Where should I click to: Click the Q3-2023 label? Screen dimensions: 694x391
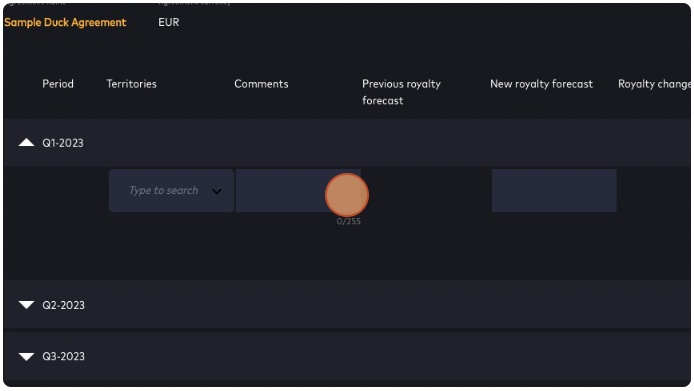(63, 356)
